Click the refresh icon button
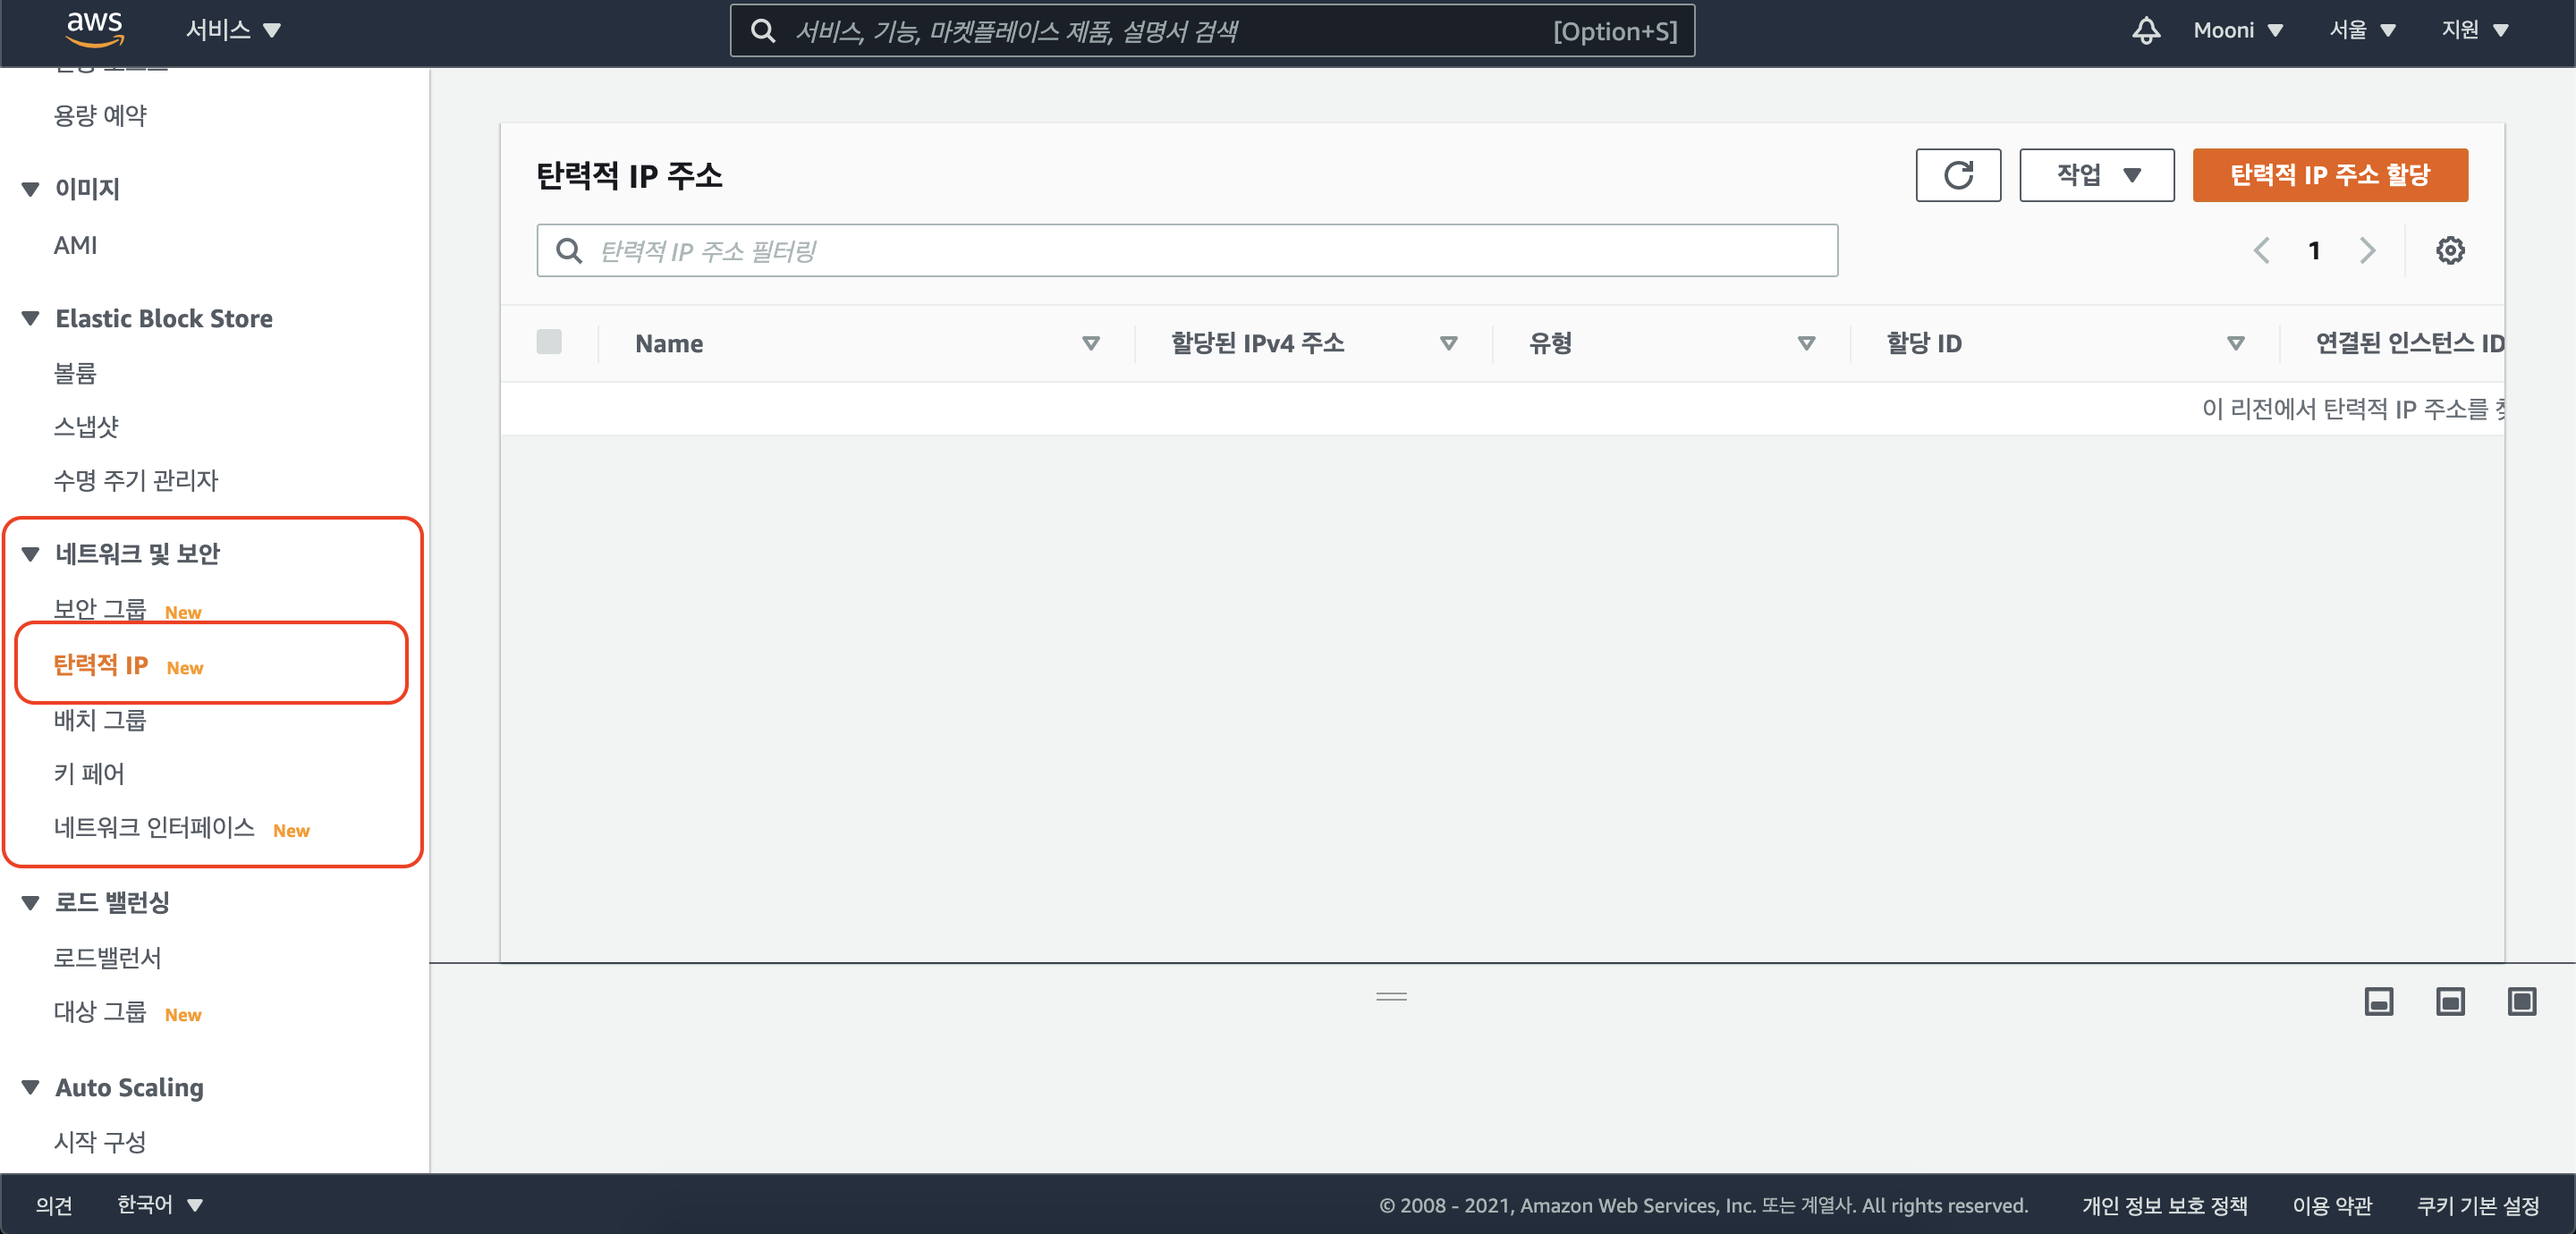Image resolution: width=2576 pixels, height=1234 pixels. 1957,175
